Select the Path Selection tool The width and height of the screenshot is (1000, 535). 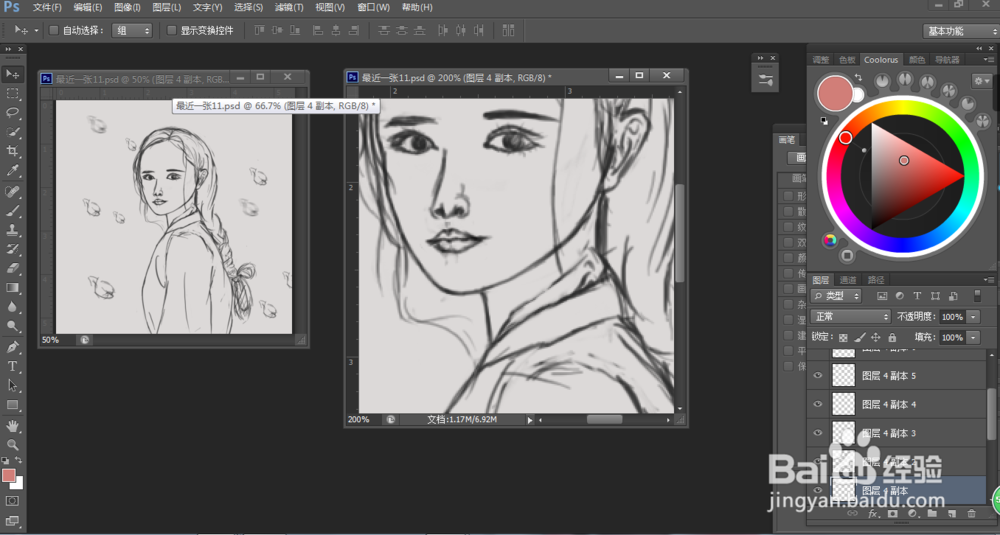[x=13, y=385]
